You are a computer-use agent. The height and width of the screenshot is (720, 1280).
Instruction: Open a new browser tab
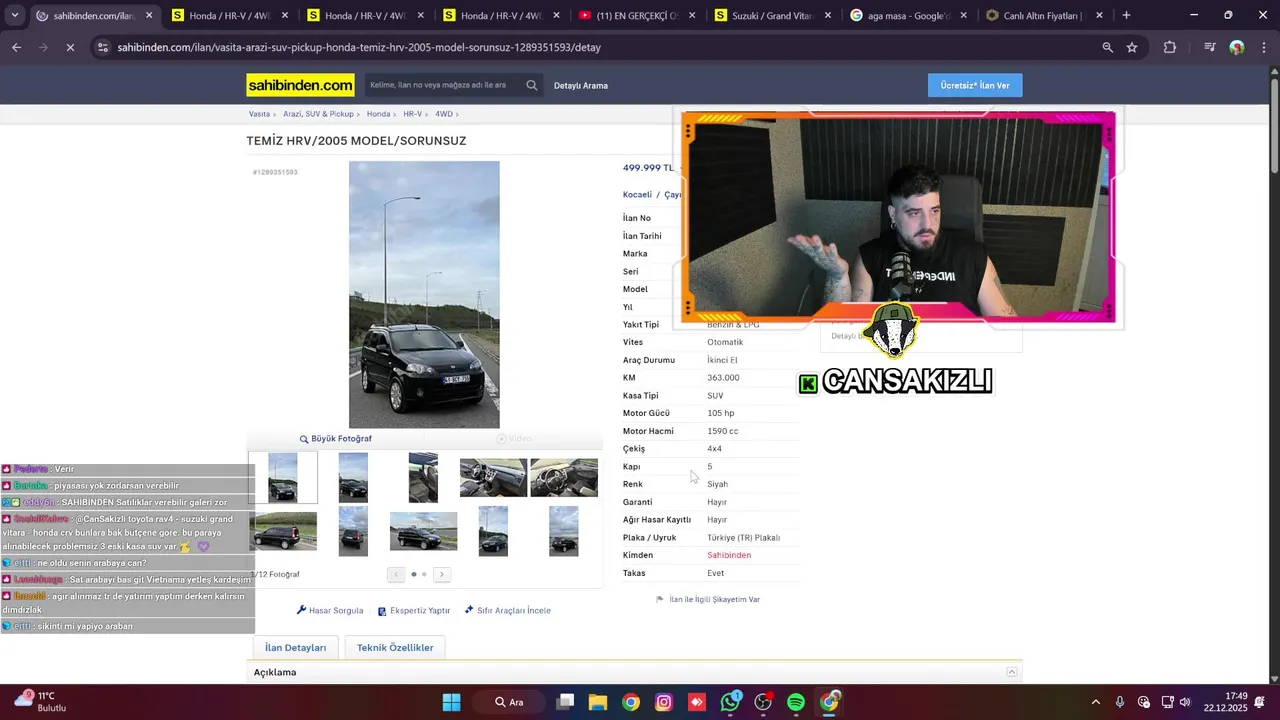pos(1126,15)
